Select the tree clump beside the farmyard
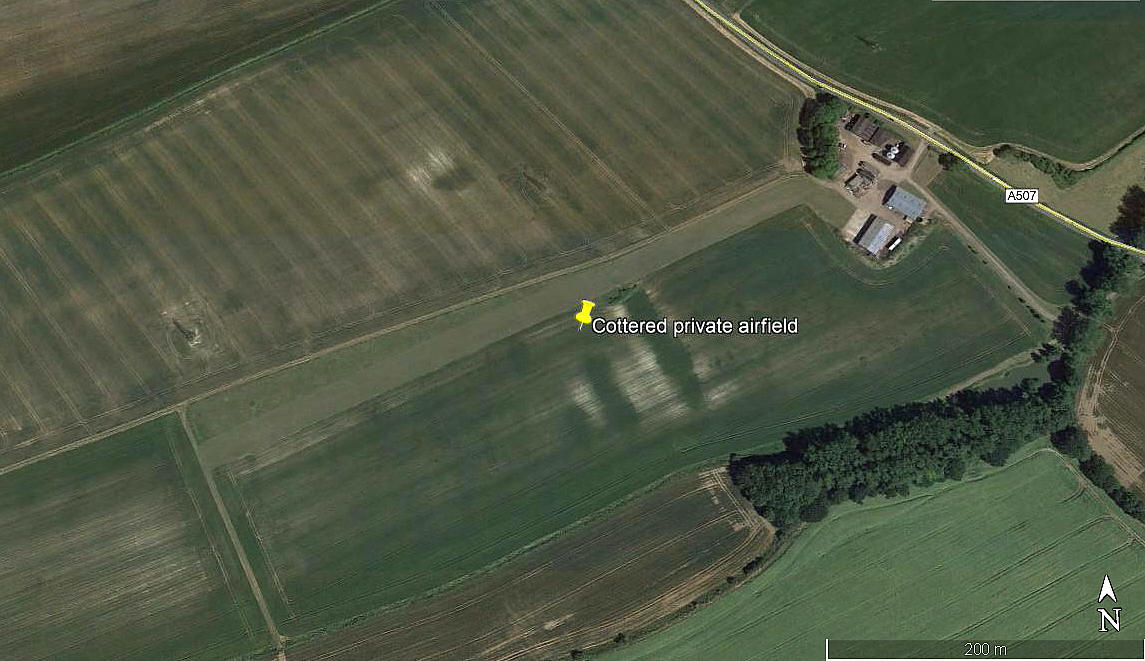Screen dimensions: 1145x661 (x=819, y=135)
